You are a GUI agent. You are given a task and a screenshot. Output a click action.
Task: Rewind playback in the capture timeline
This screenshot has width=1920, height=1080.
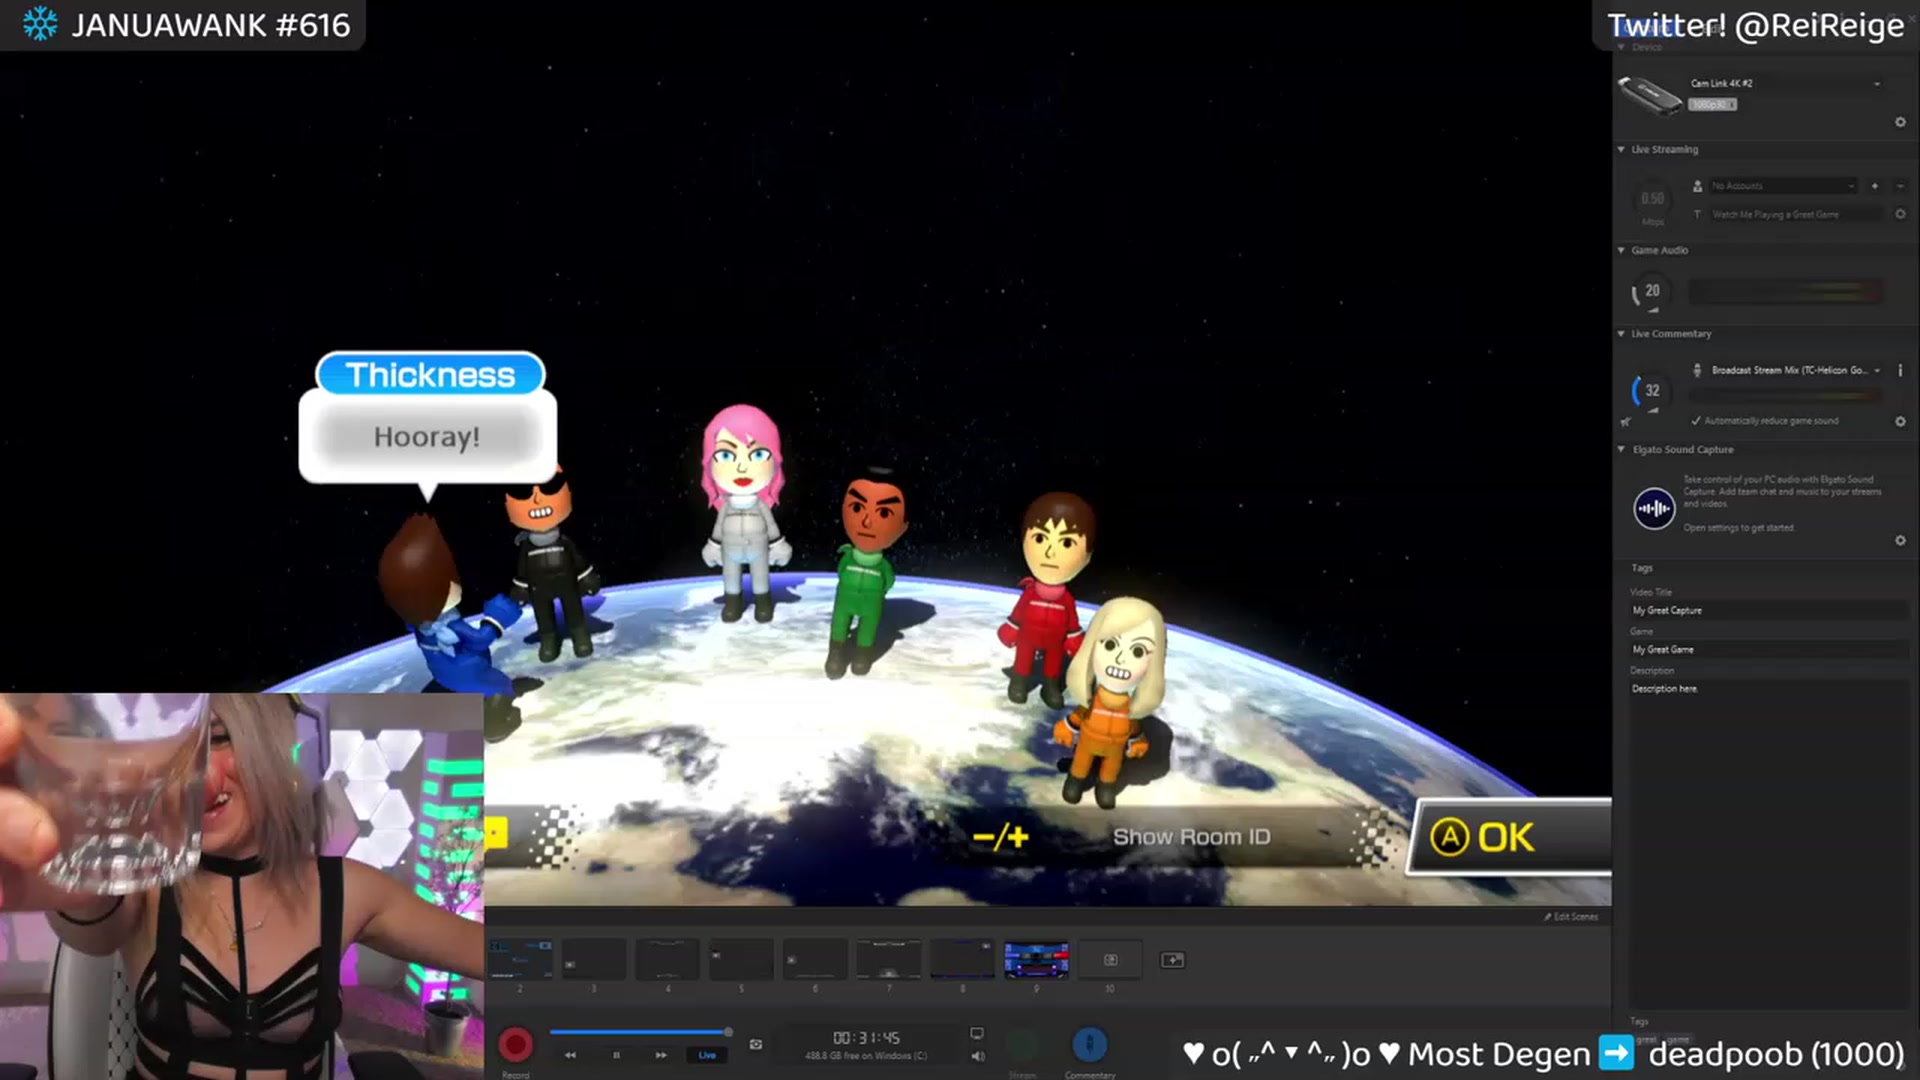(x=570, y=1055)
